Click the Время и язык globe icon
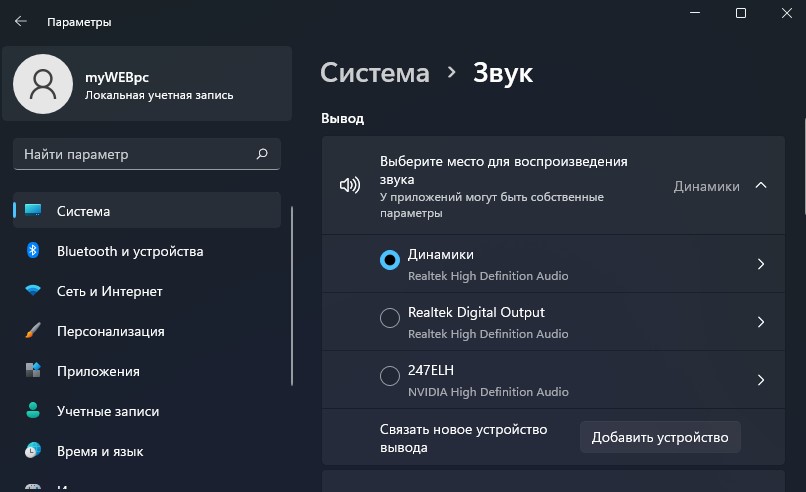806x492 pixels. 33,450
